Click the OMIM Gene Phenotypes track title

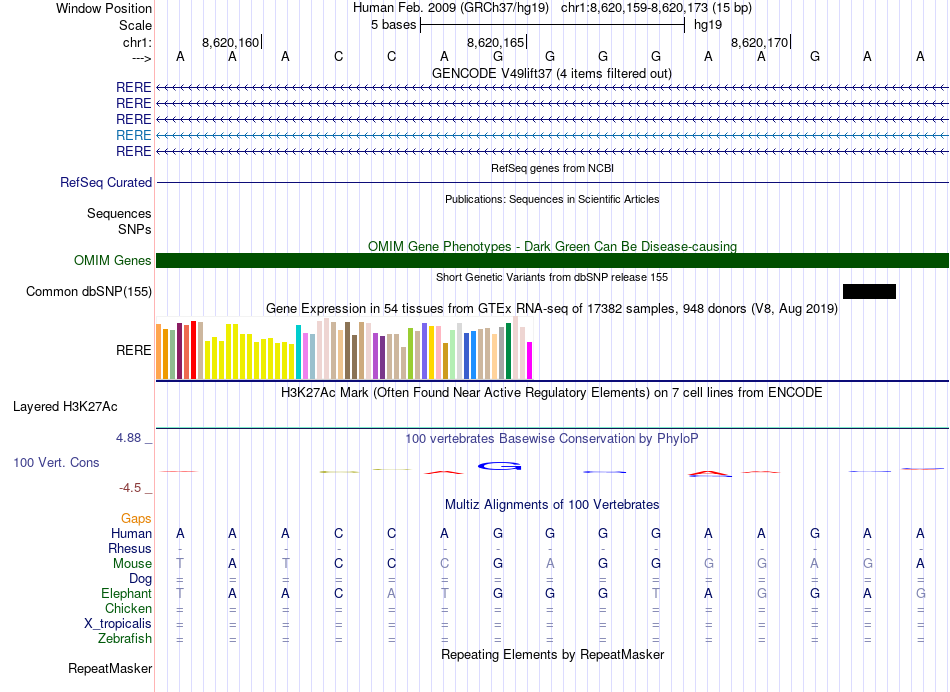552,246
